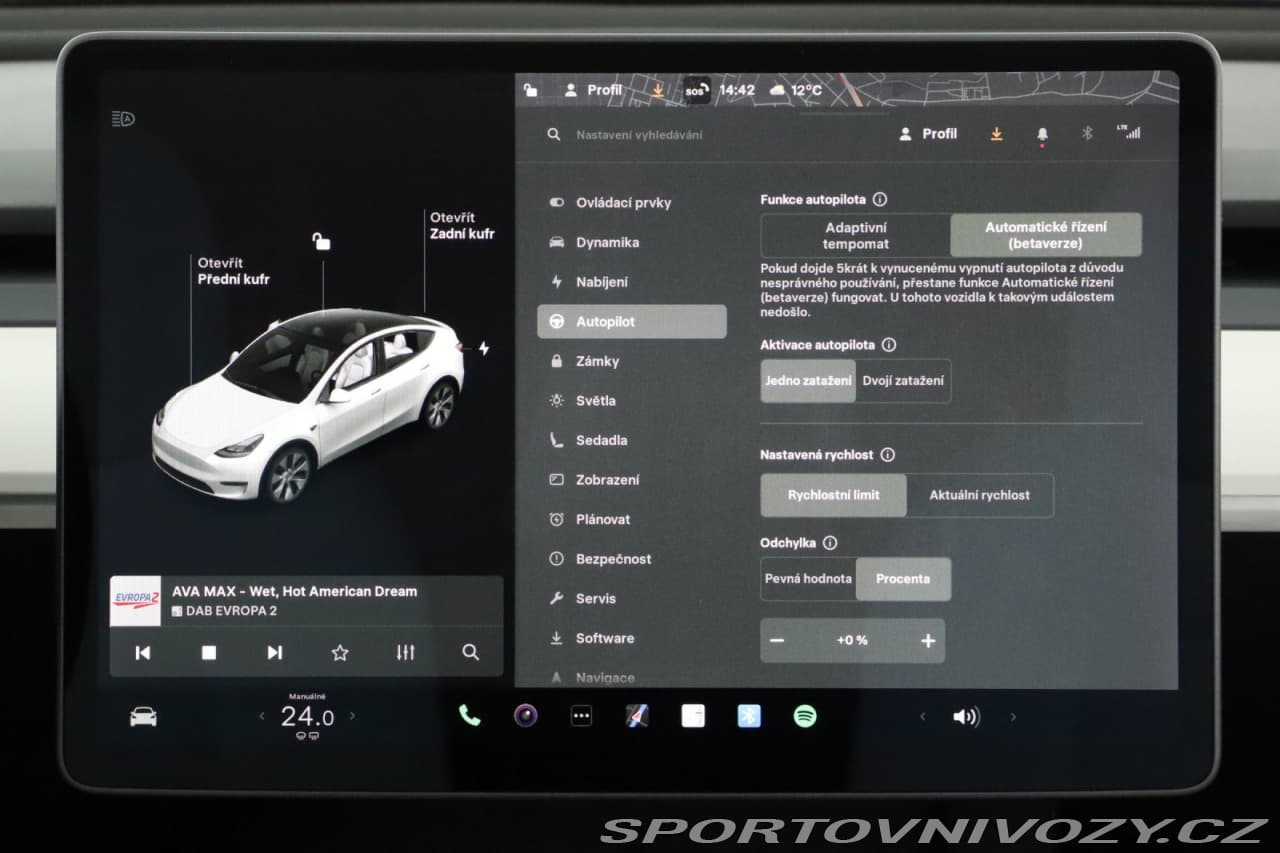This screenshot has height=853, width=1280.
Task: Open the Profil dropdown above the map
Action: (x=594, y=90)
